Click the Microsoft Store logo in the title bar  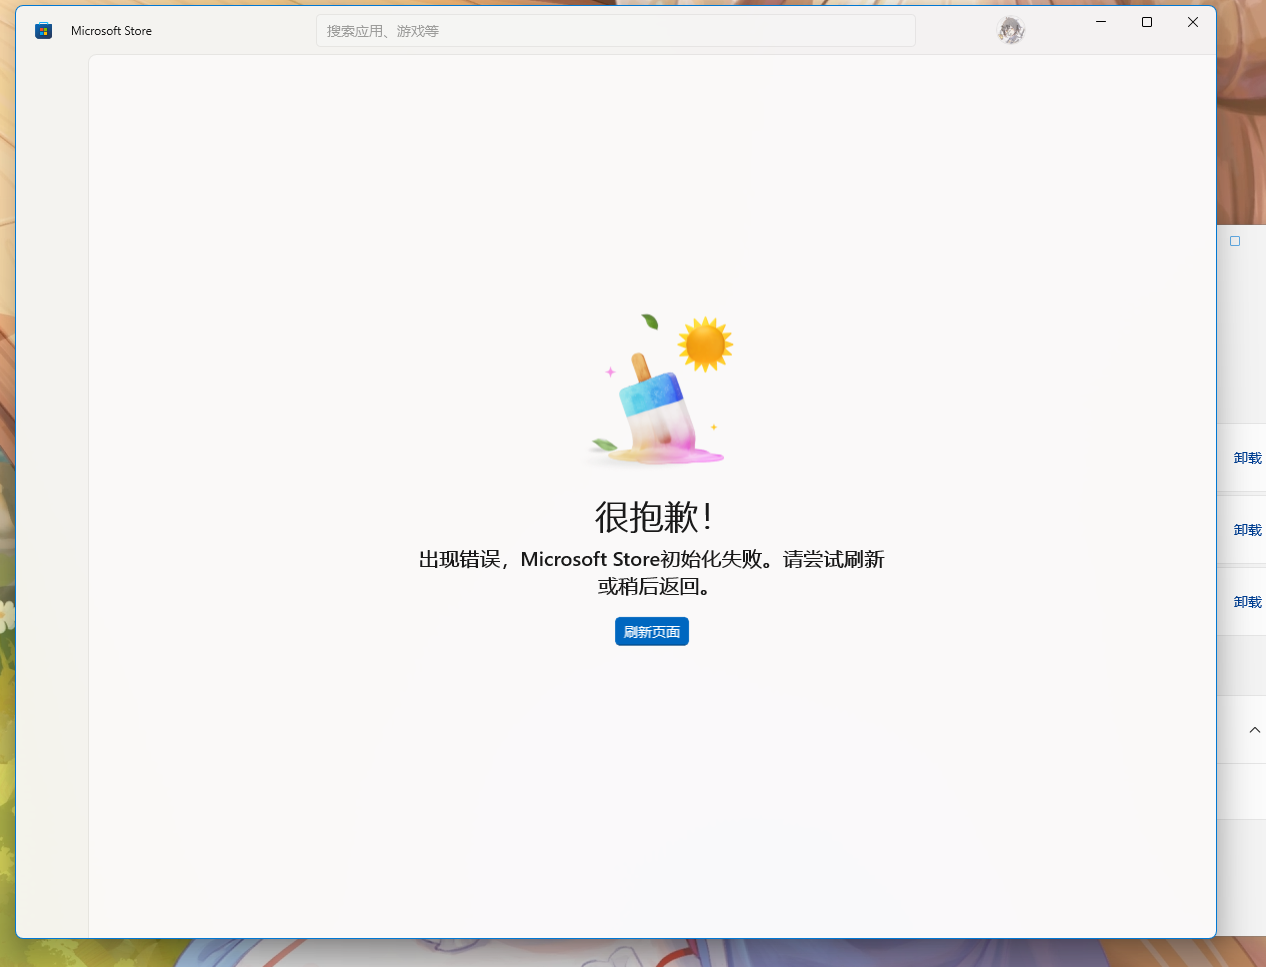43,30
